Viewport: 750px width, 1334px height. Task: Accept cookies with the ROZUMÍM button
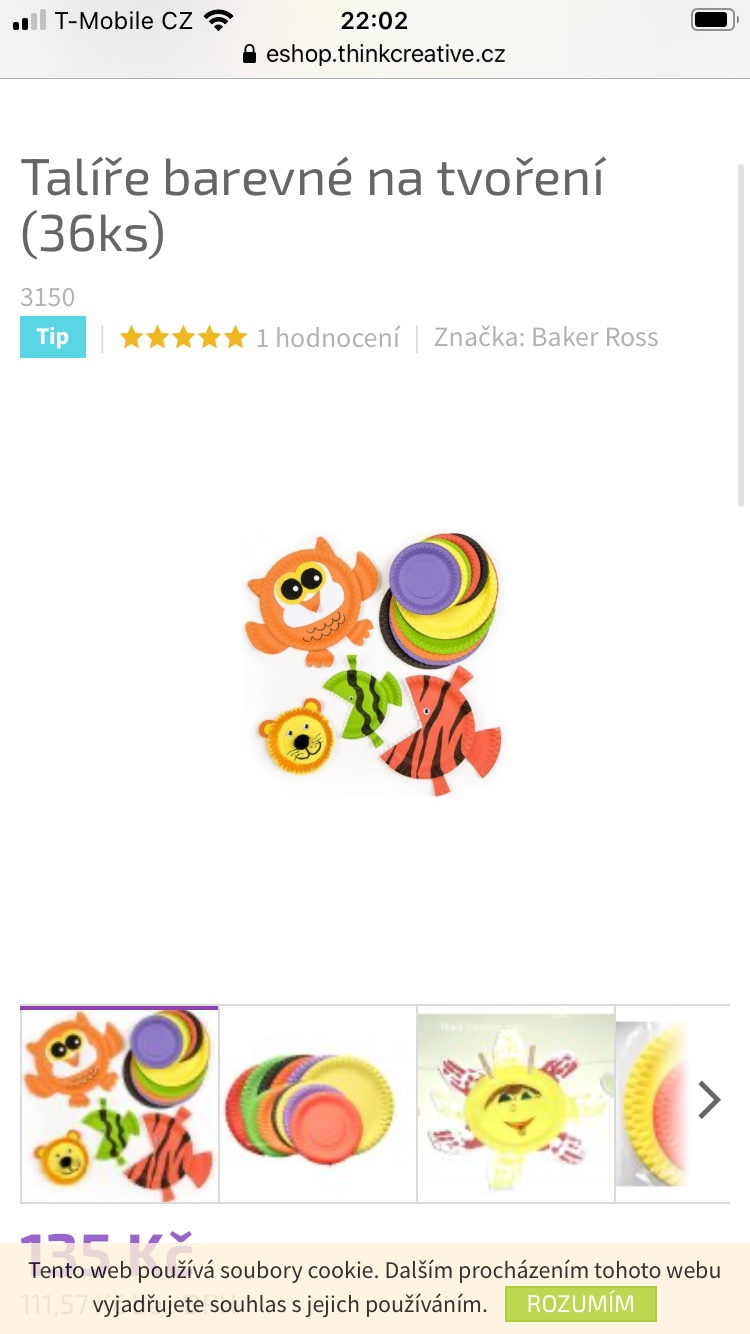[x=580, y=1304]
